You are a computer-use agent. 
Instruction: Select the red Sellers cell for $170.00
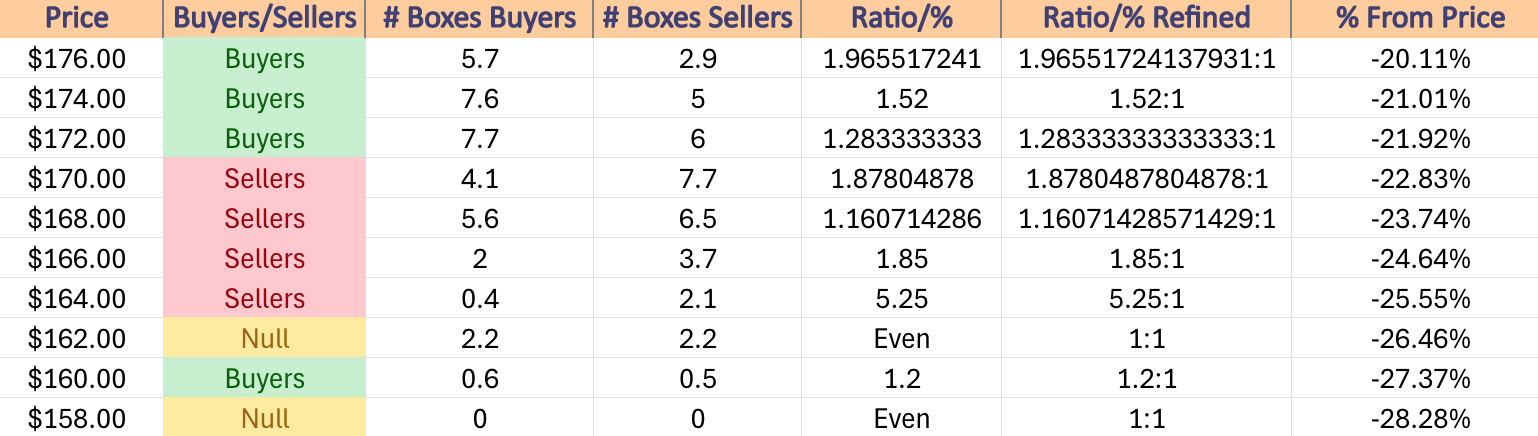pos(264,179)
